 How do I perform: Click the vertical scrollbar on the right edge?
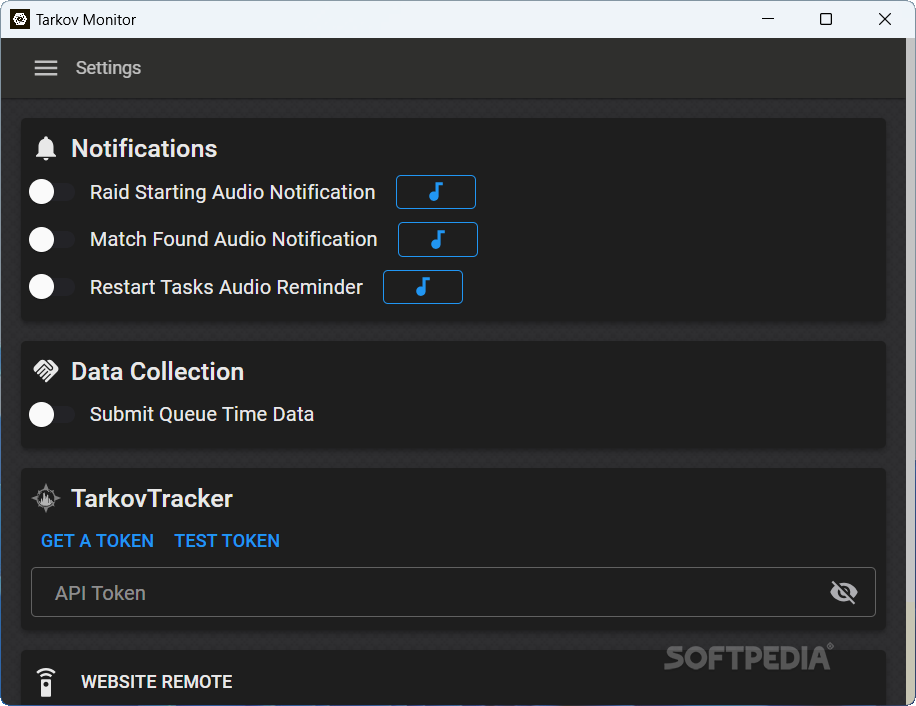pos(911,371)
